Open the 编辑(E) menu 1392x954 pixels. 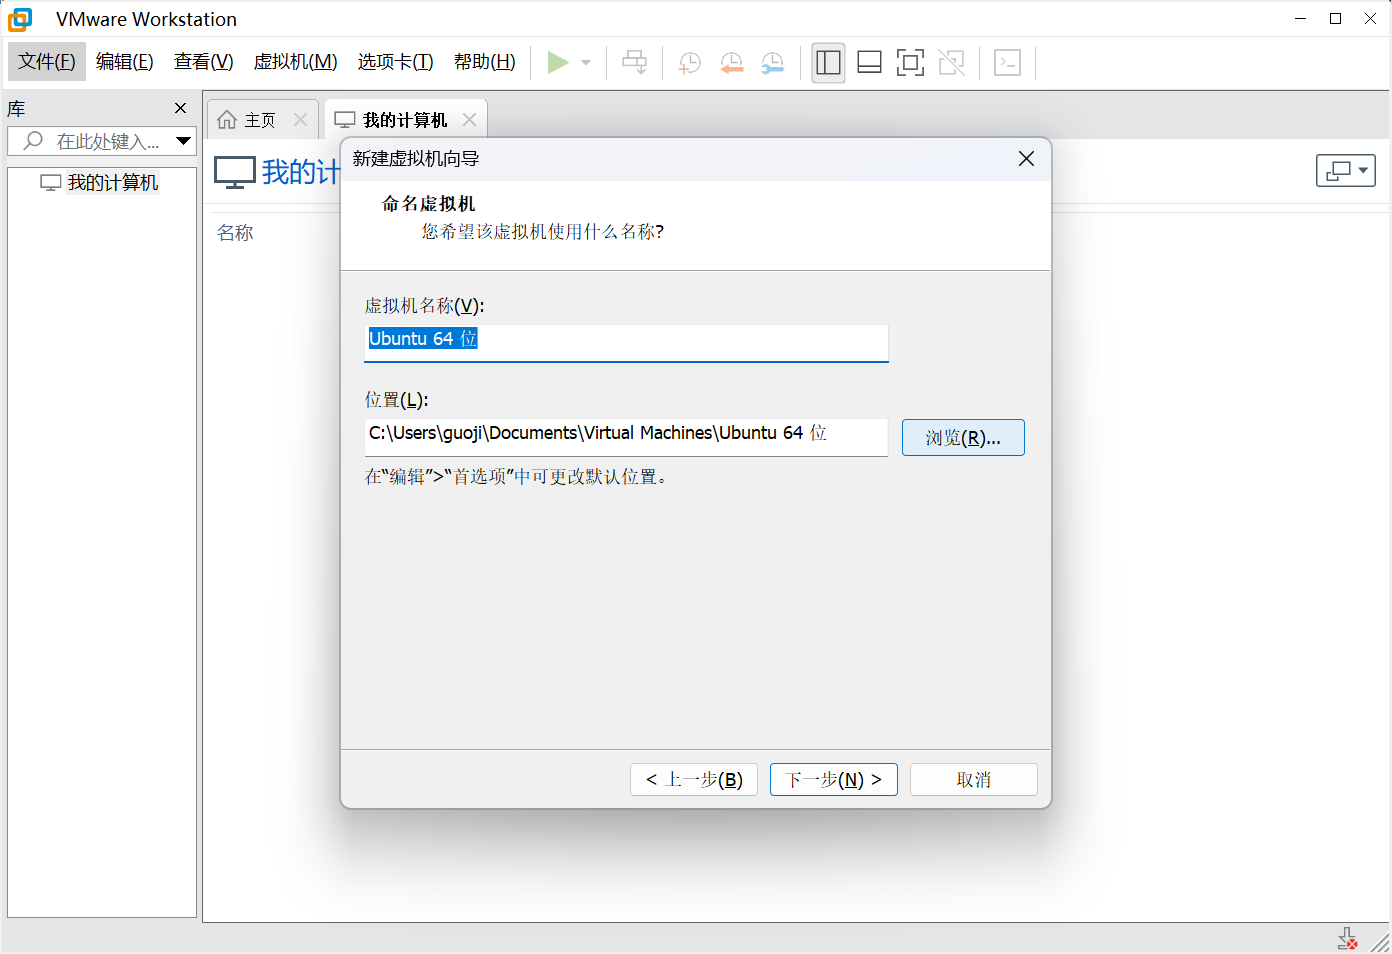coord(125,62)
